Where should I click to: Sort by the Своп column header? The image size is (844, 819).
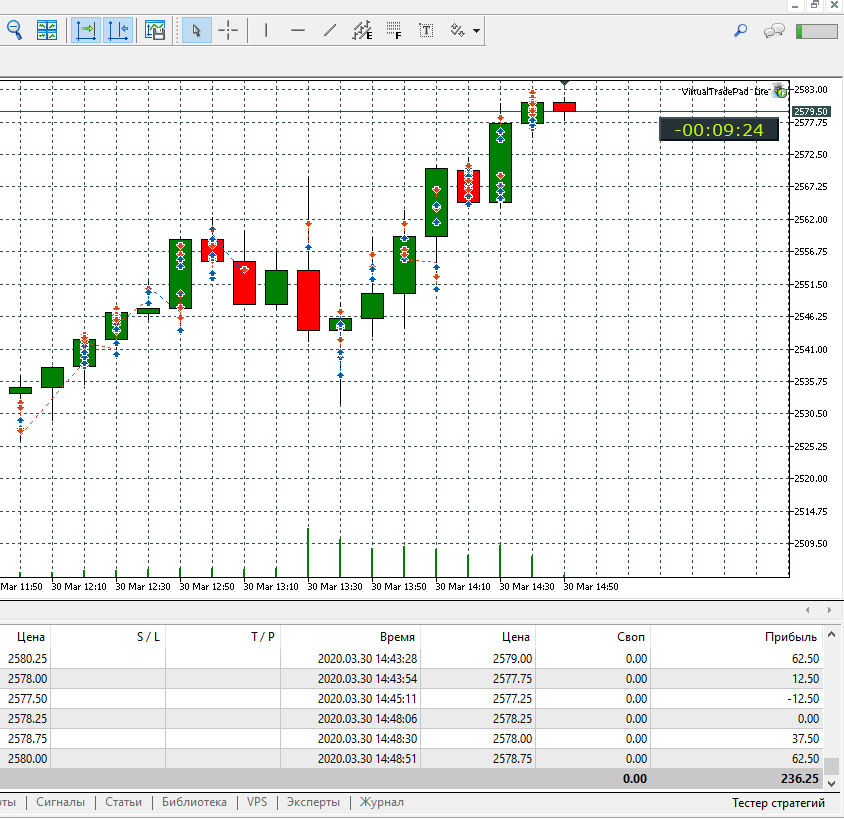pos(593,637)
